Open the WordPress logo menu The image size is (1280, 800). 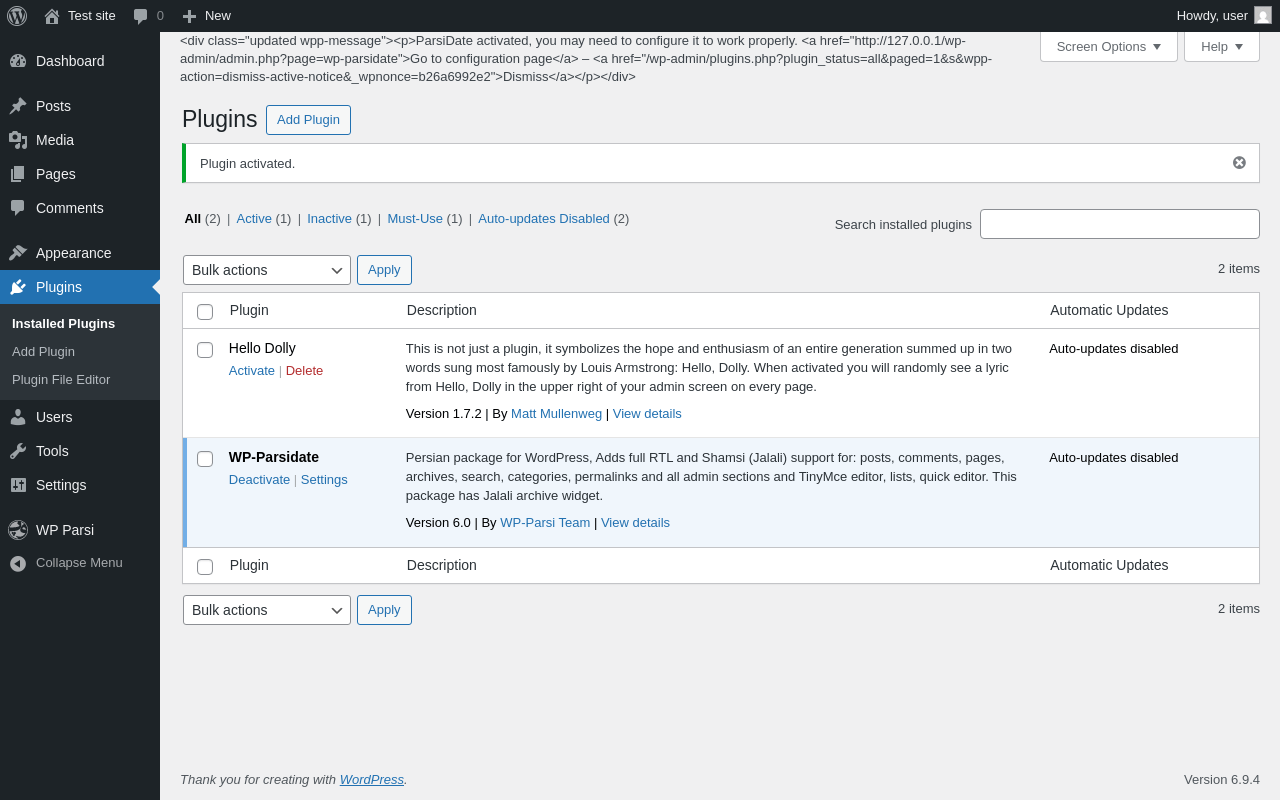(17, 16)
